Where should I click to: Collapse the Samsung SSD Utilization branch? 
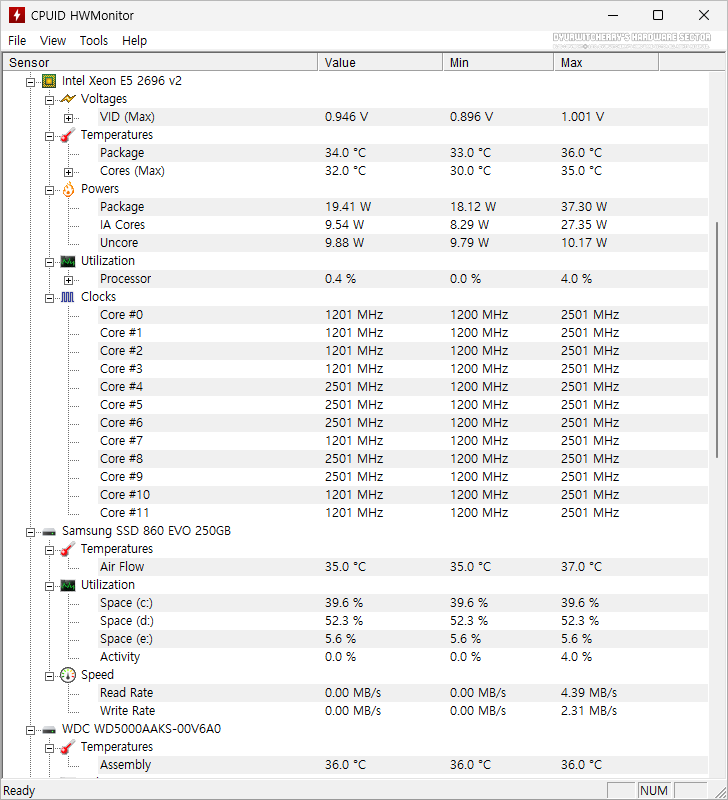[49, 586]
